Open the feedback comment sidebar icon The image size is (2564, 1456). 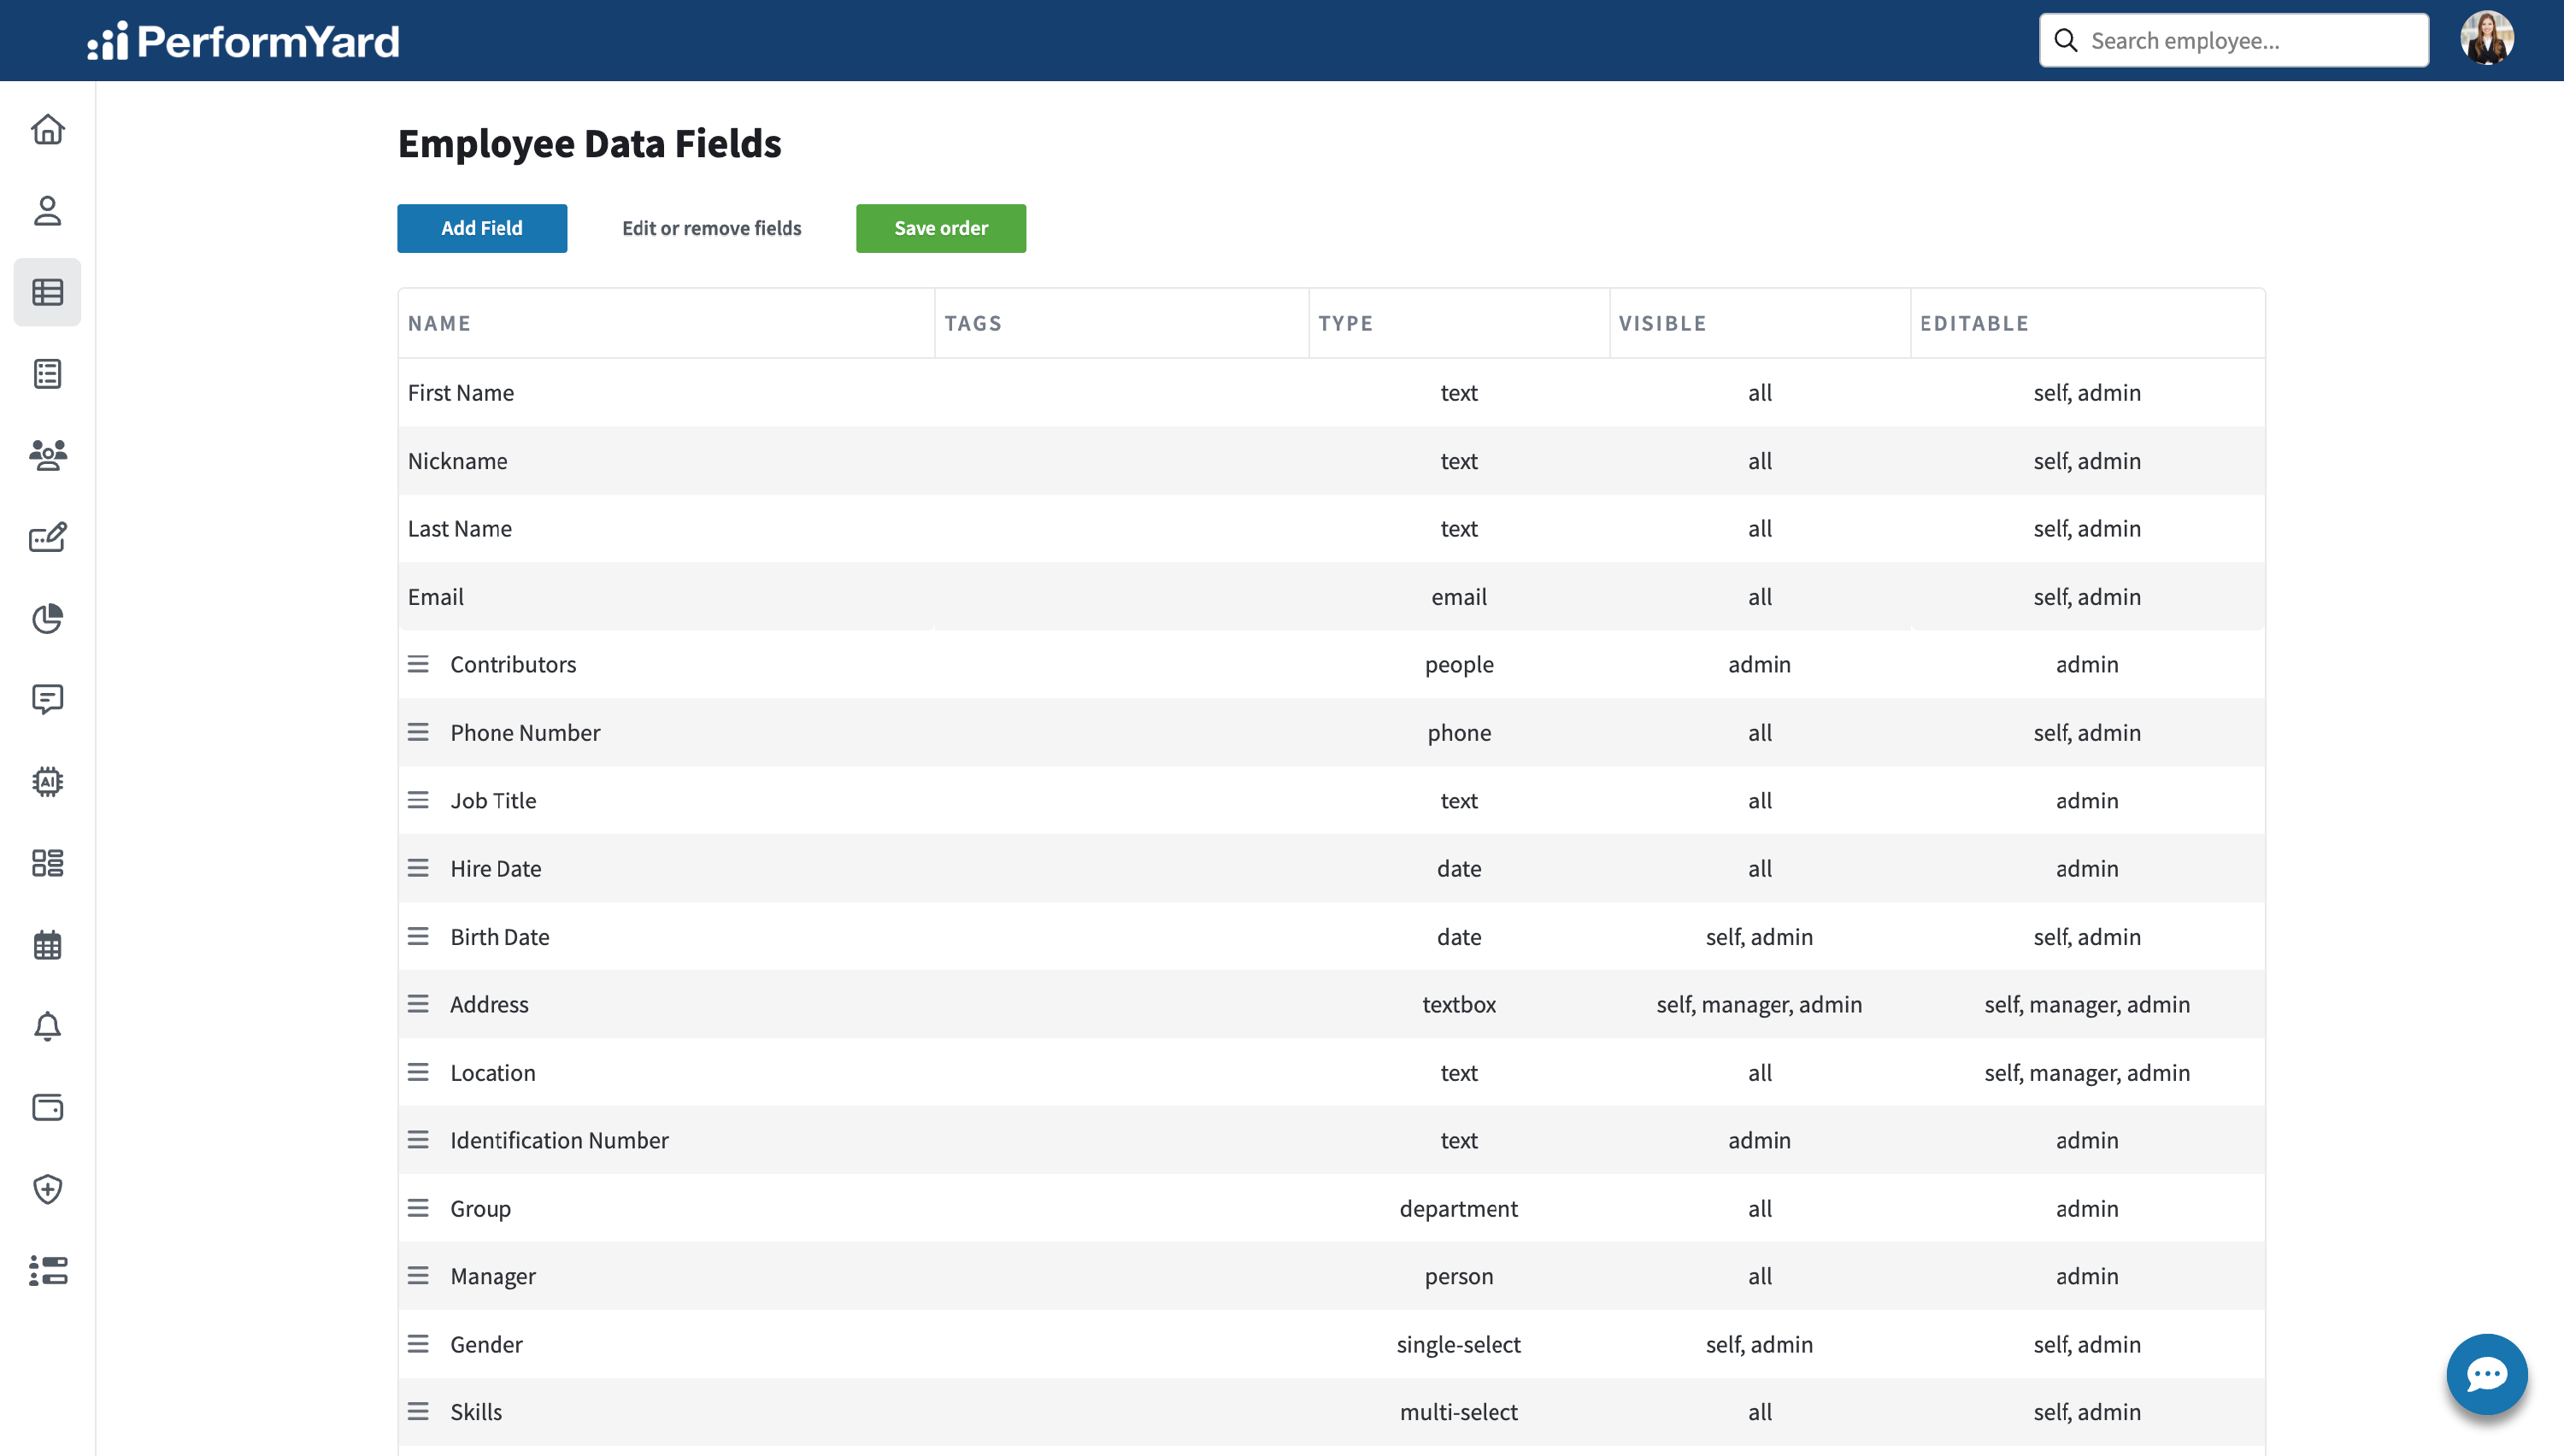(x=47, y=700)
